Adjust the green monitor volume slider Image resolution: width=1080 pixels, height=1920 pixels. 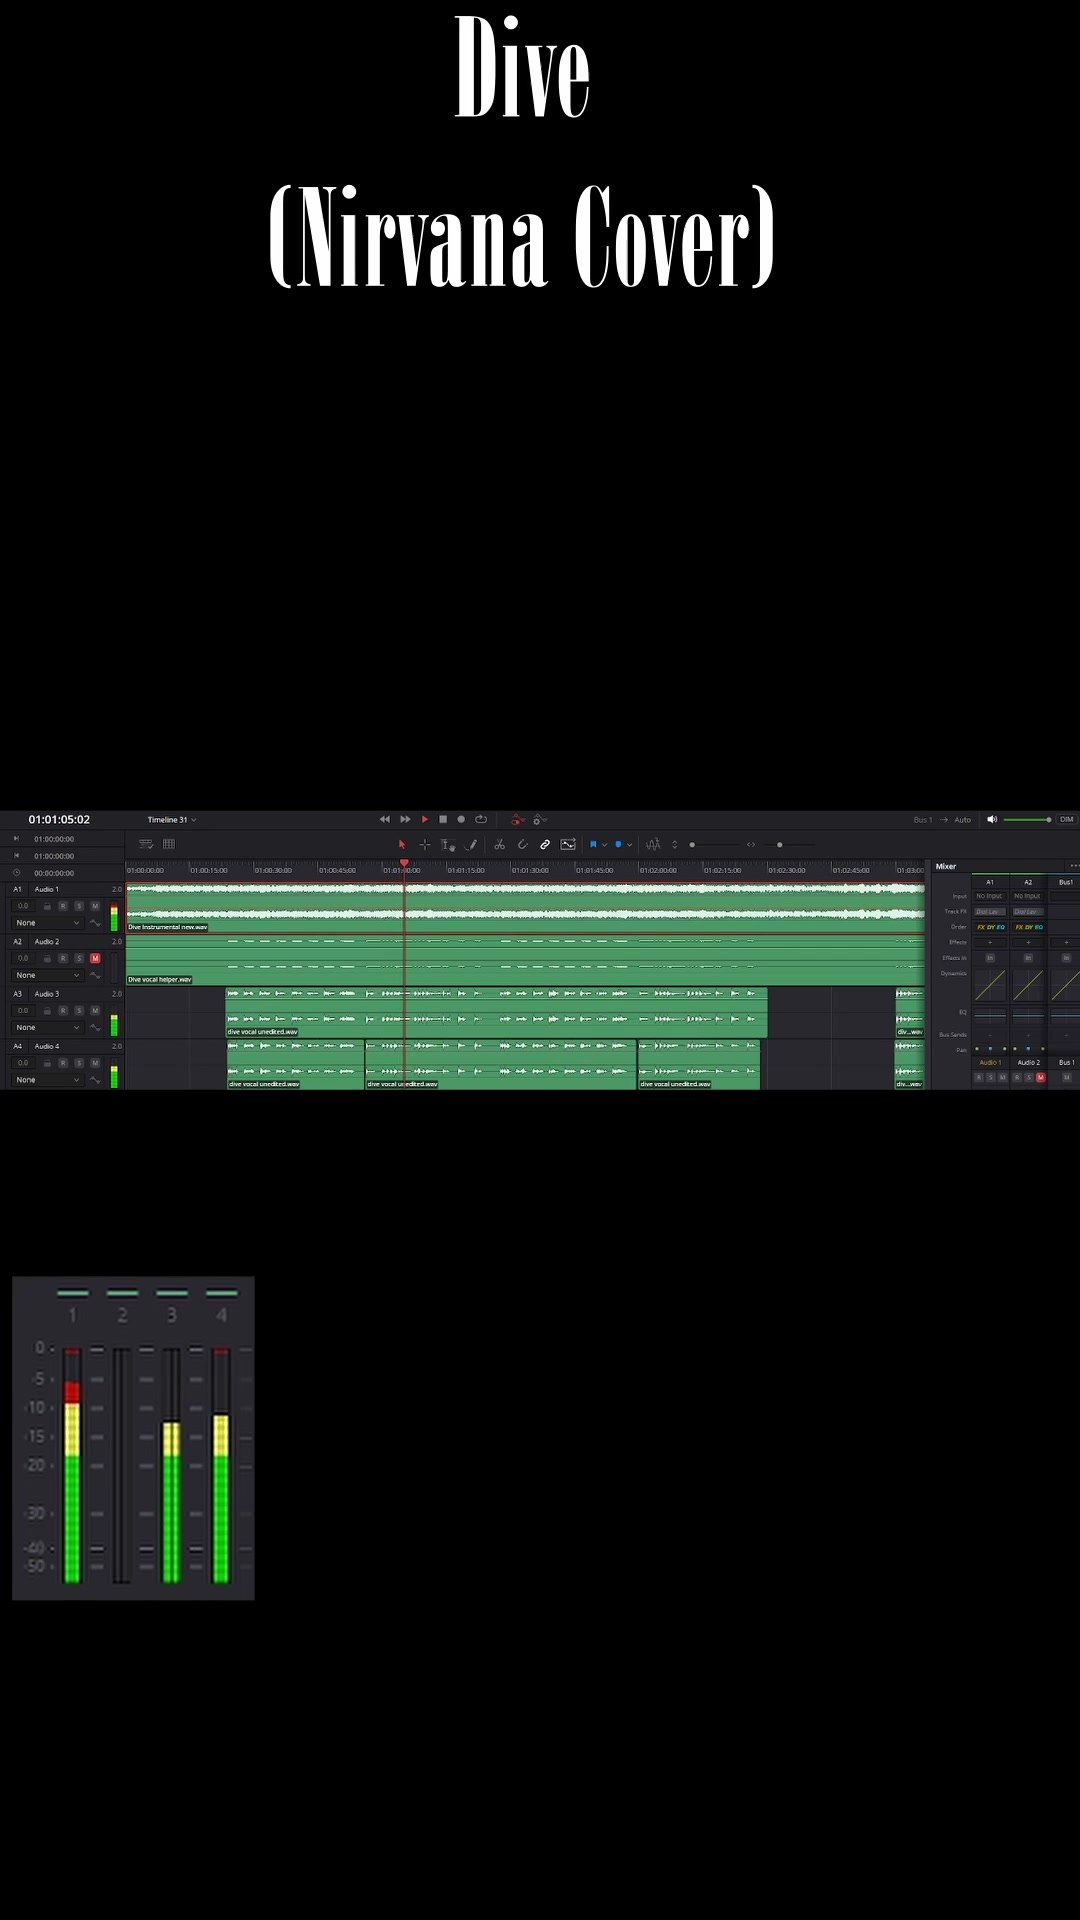[x=1027, y=819]
